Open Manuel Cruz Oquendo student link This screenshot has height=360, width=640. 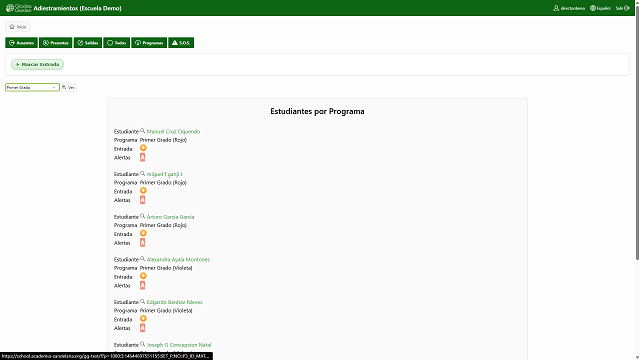click(x=173, y=131)
